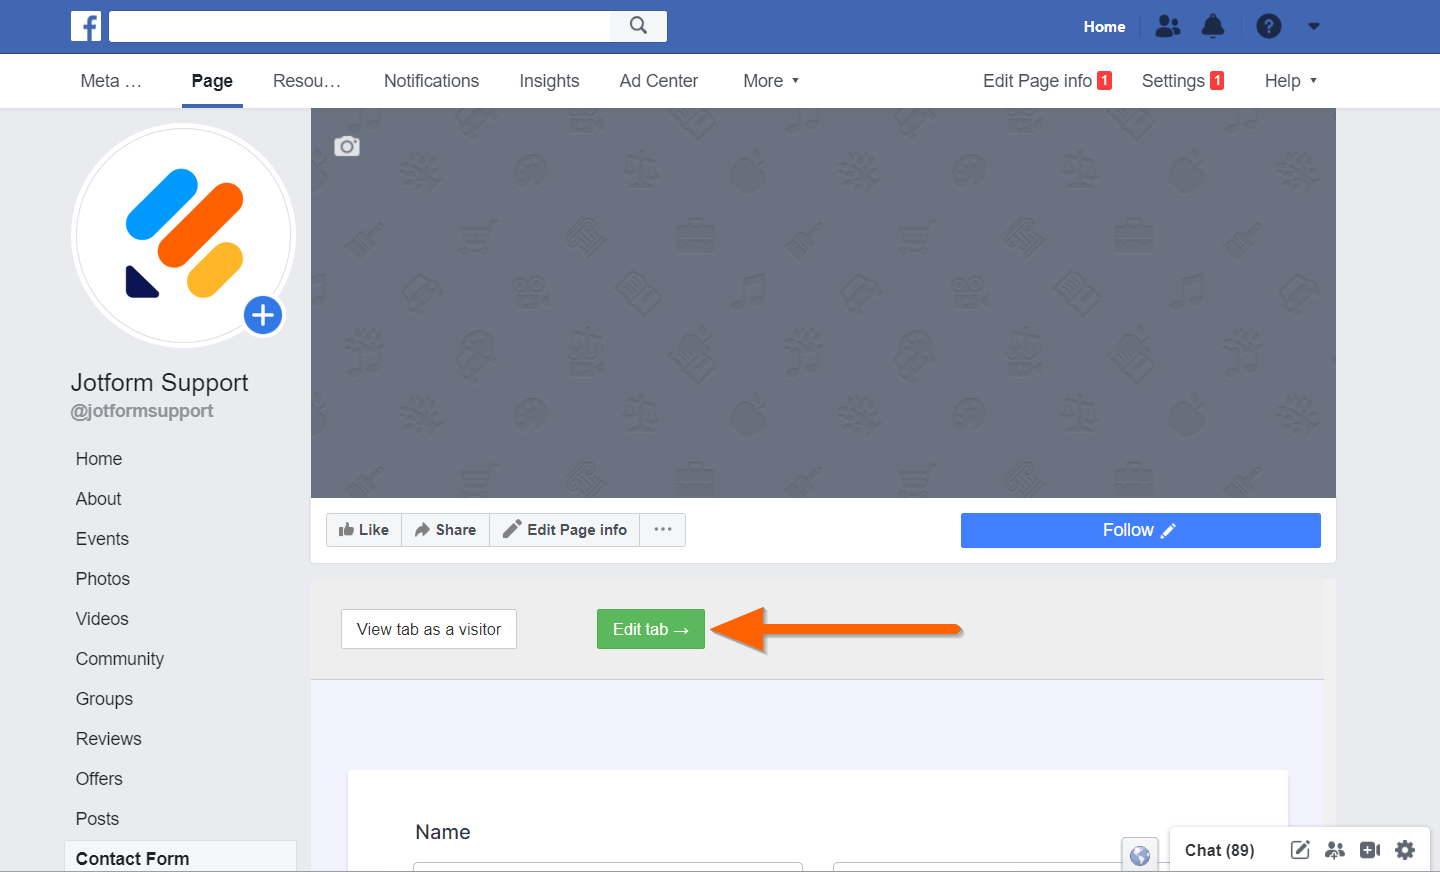The image size is (1440, 872).
Task: Click Edit Page info button below cover
Action: click(565, 530)
